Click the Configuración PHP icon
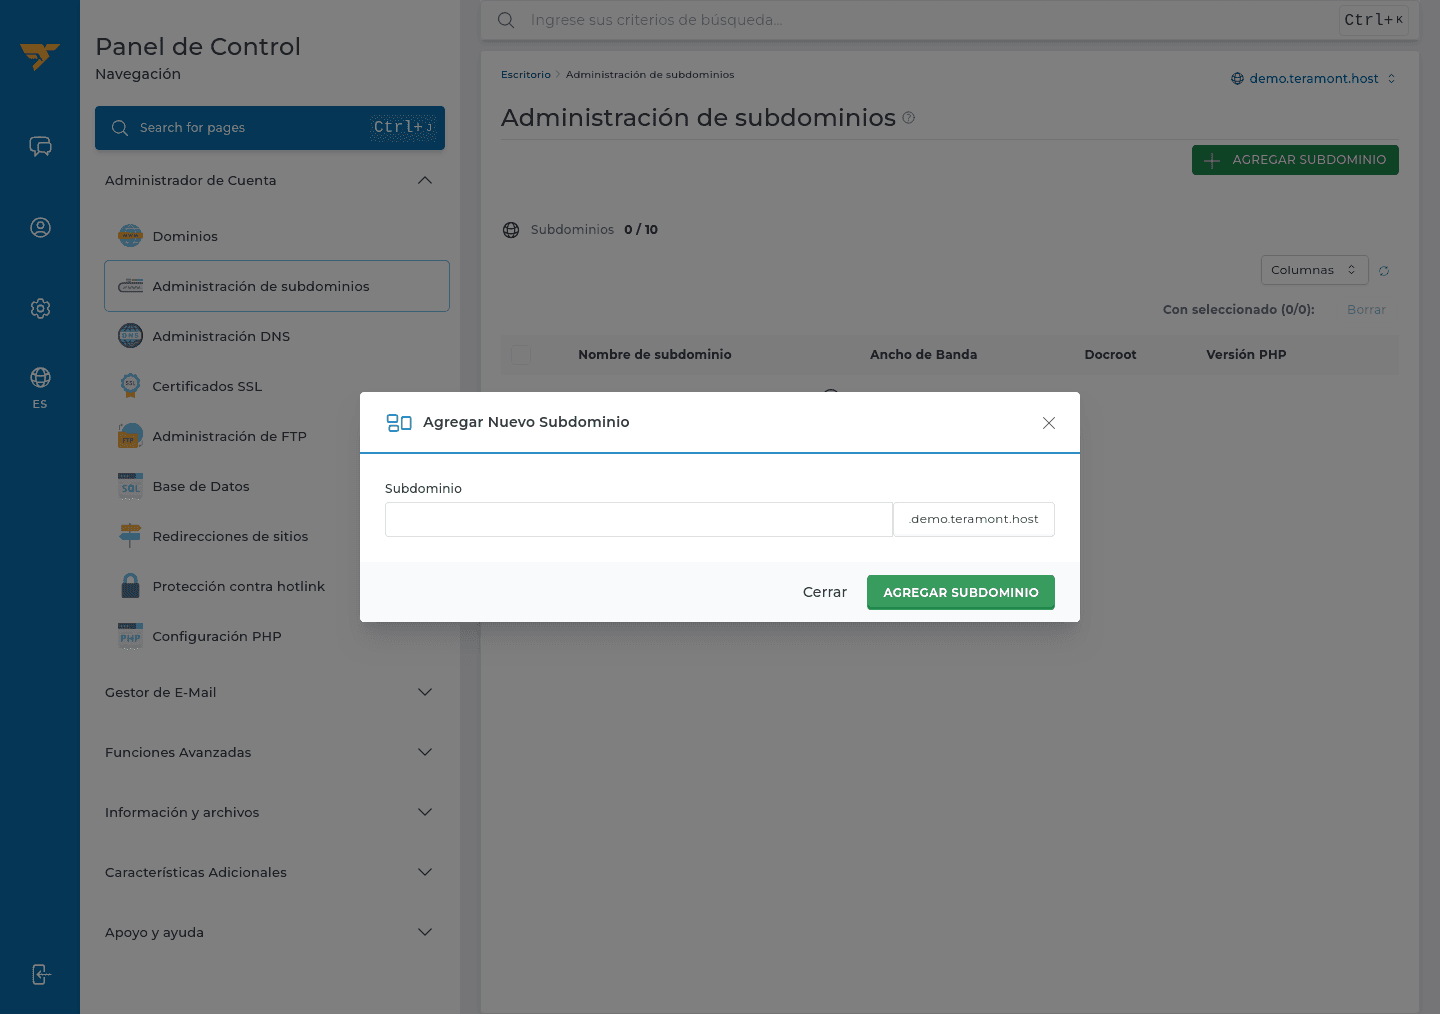Screen dimensions: 1440x1014 click(130, 636)
